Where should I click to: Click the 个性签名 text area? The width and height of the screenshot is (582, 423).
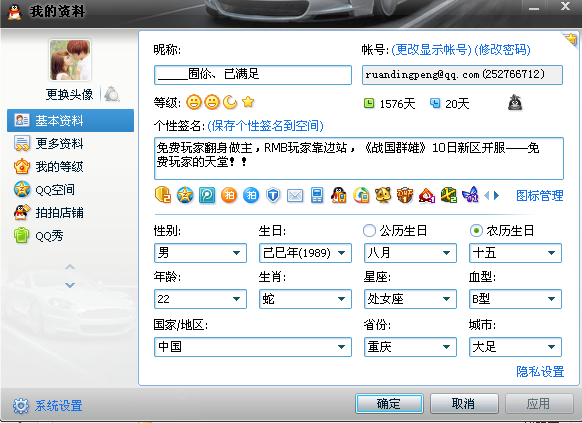(359, 158)
